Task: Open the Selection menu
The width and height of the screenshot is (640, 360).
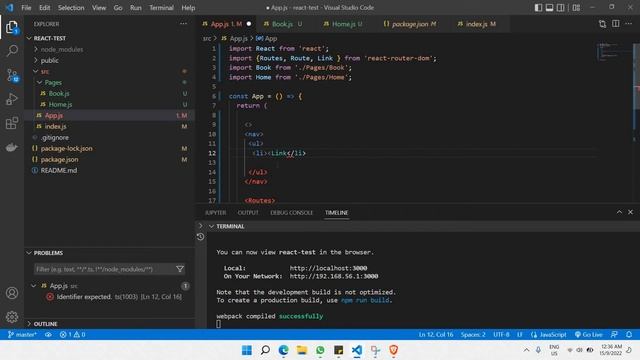Action: pos(71,7)
